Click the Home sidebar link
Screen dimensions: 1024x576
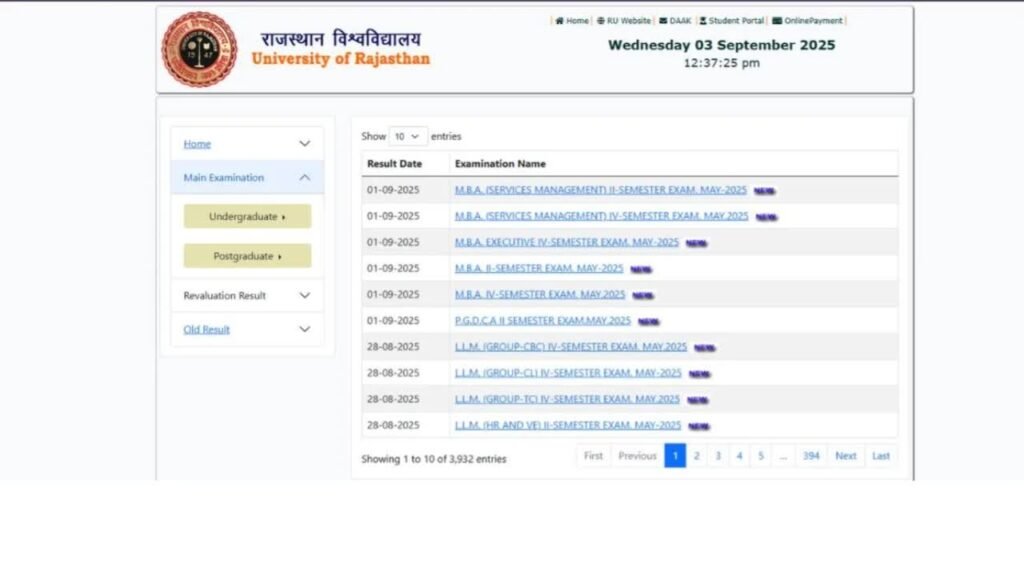pos(197,144)
